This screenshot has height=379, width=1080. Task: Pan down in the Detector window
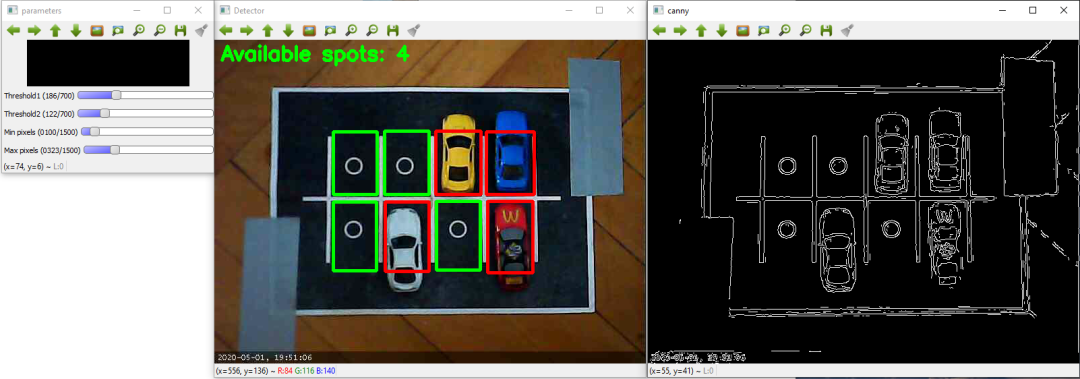289,30
